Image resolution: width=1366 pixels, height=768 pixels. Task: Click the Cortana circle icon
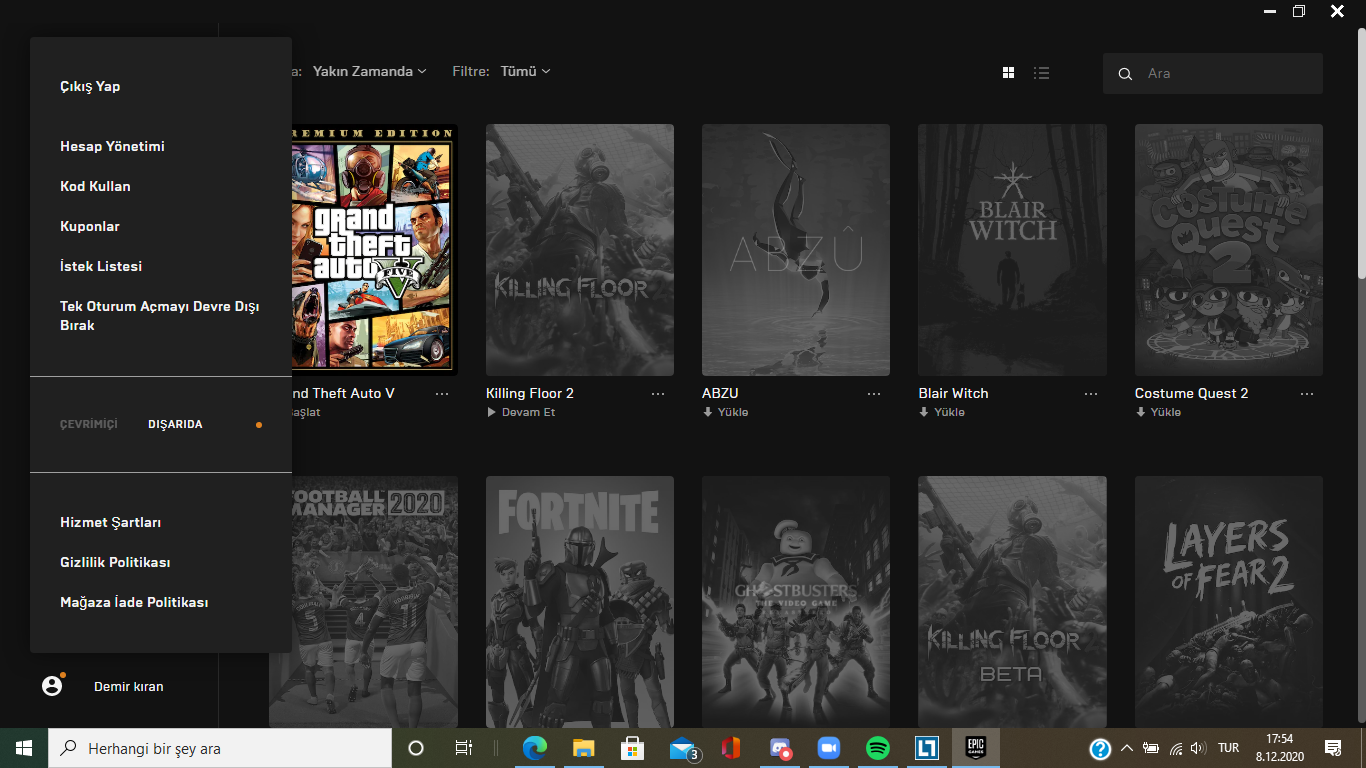(416, 748)
